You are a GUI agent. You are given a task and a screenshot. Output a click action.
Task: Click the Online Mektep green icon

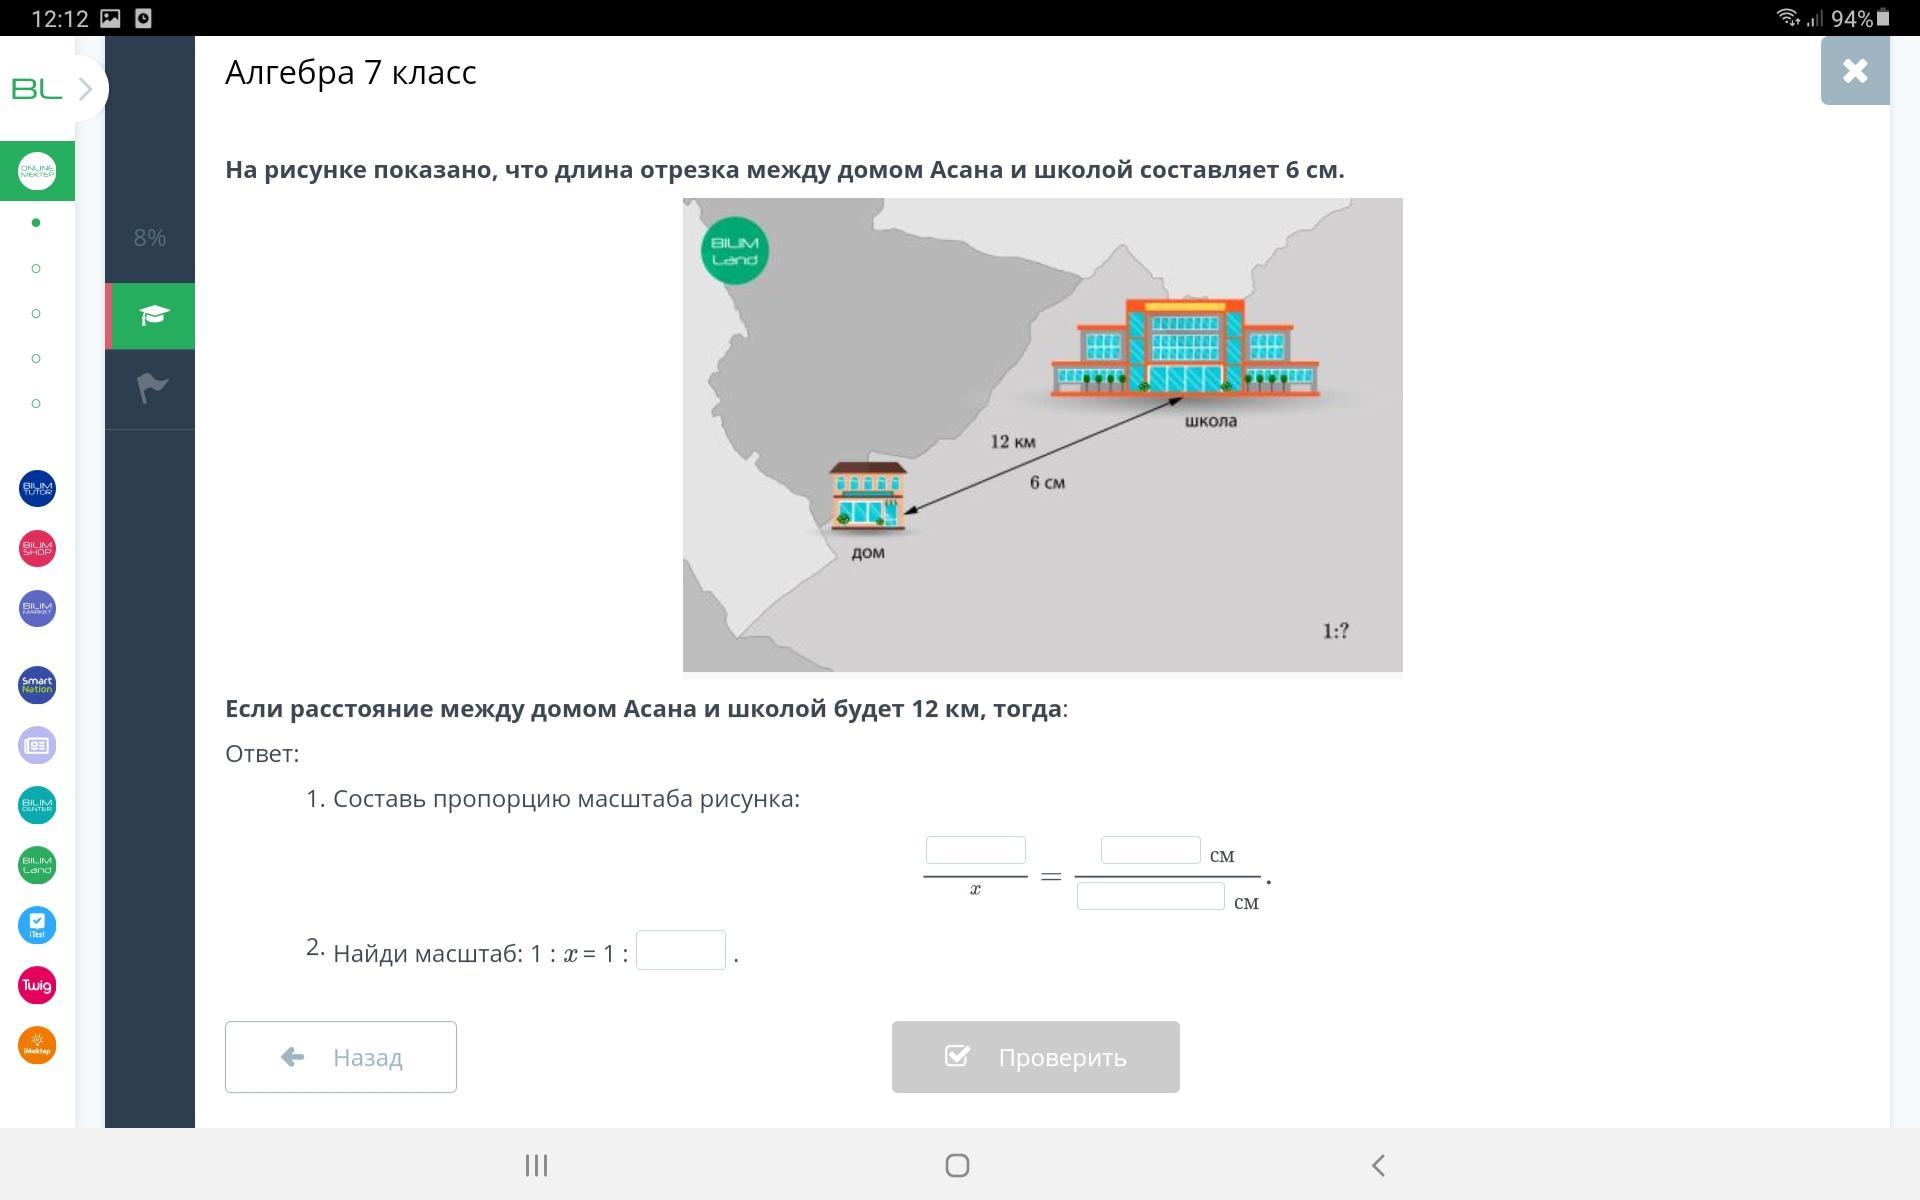37,171
